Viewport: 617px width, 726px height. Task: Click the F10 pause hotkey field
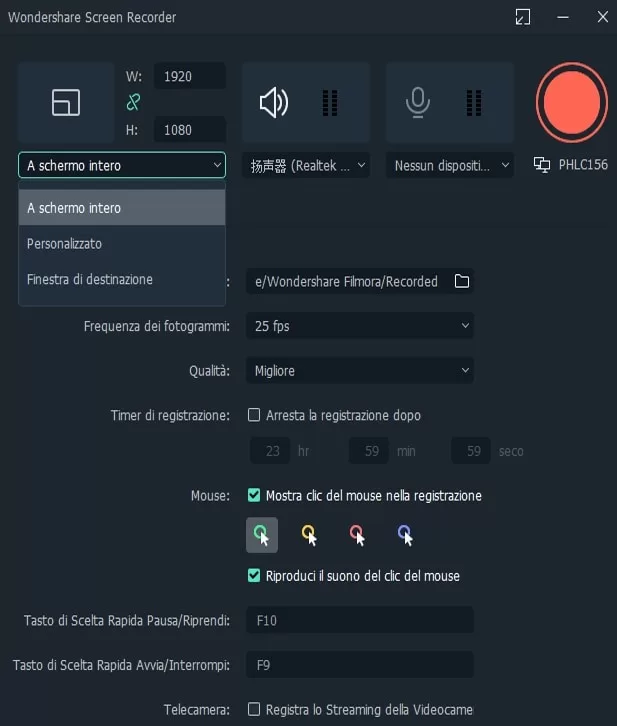[359, 621]
